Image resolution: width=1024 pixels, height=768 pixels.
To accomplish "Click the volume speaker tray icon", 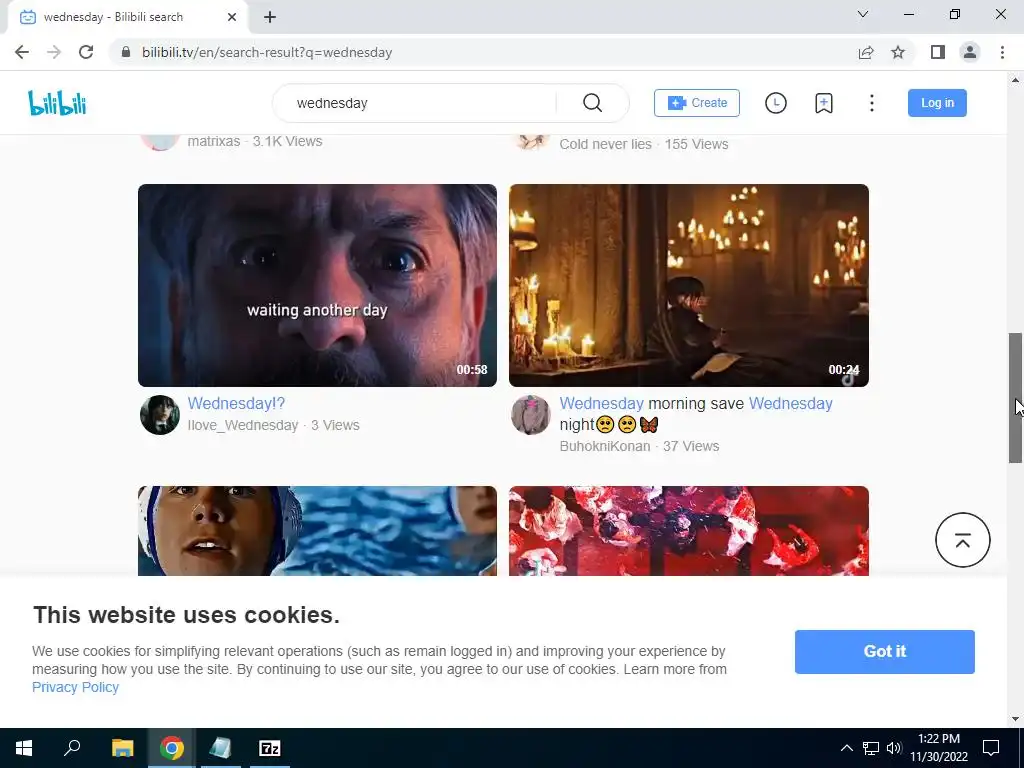I will tap(894, 748).
